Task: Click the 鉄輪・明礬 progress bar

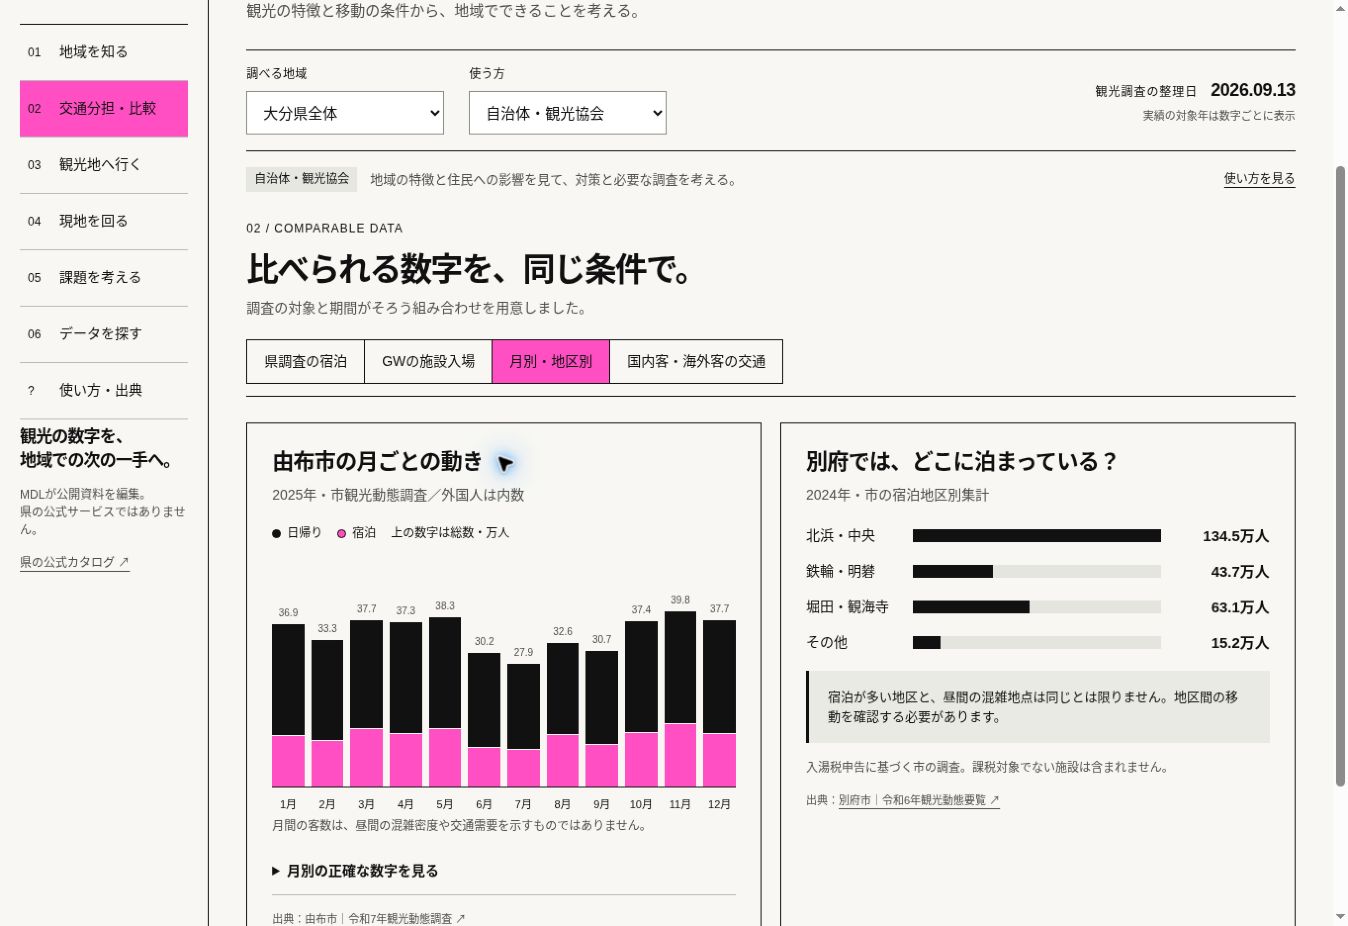Action: tap(1037, 572)
